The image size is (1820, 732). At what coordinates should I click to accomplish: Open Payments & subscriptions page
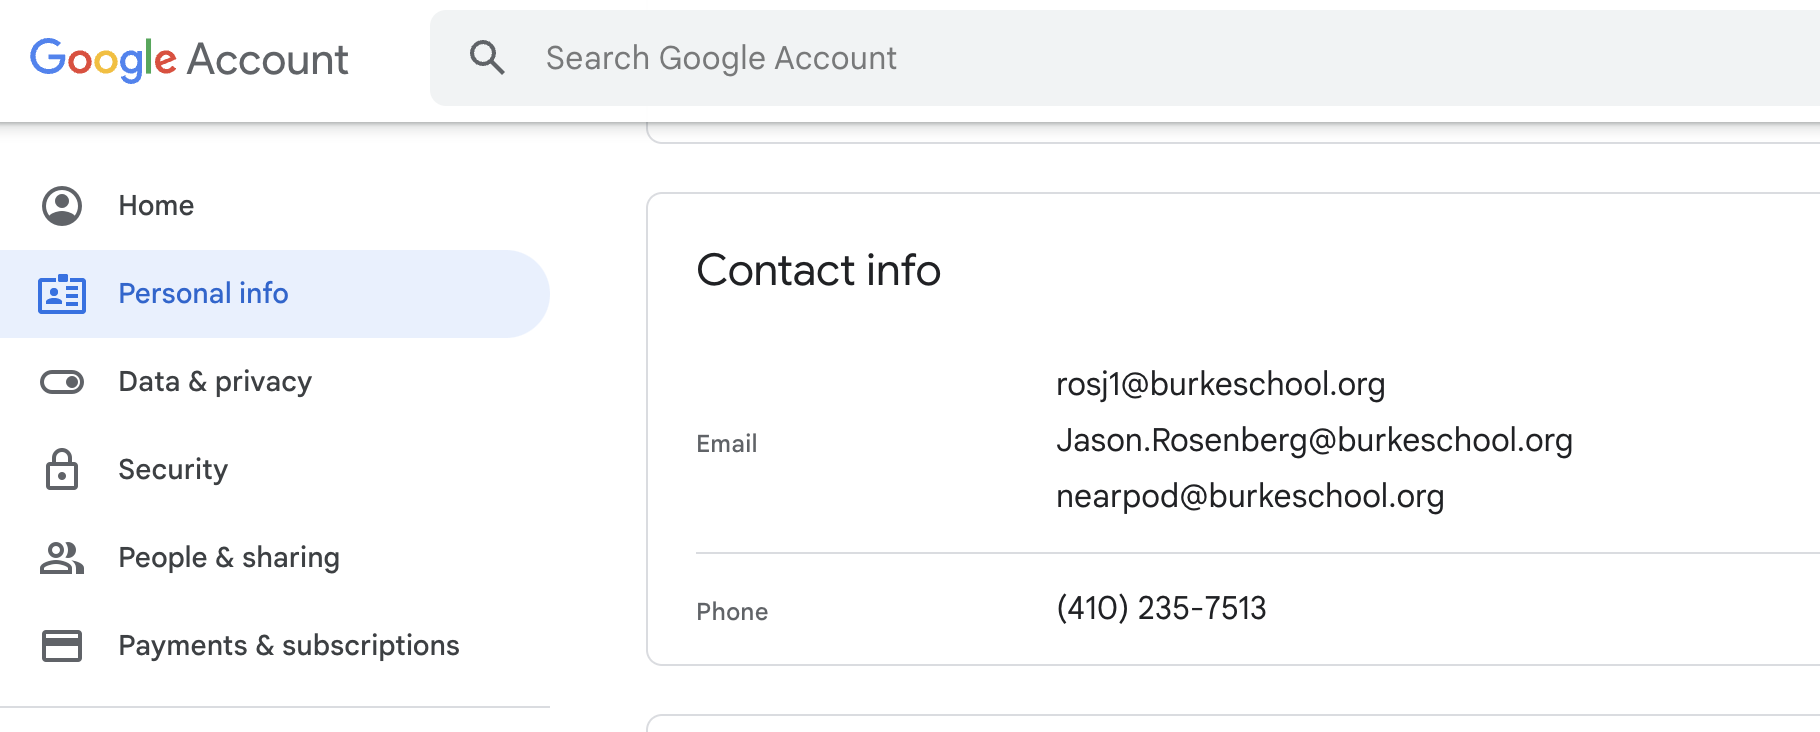click(x=275, y=646)
